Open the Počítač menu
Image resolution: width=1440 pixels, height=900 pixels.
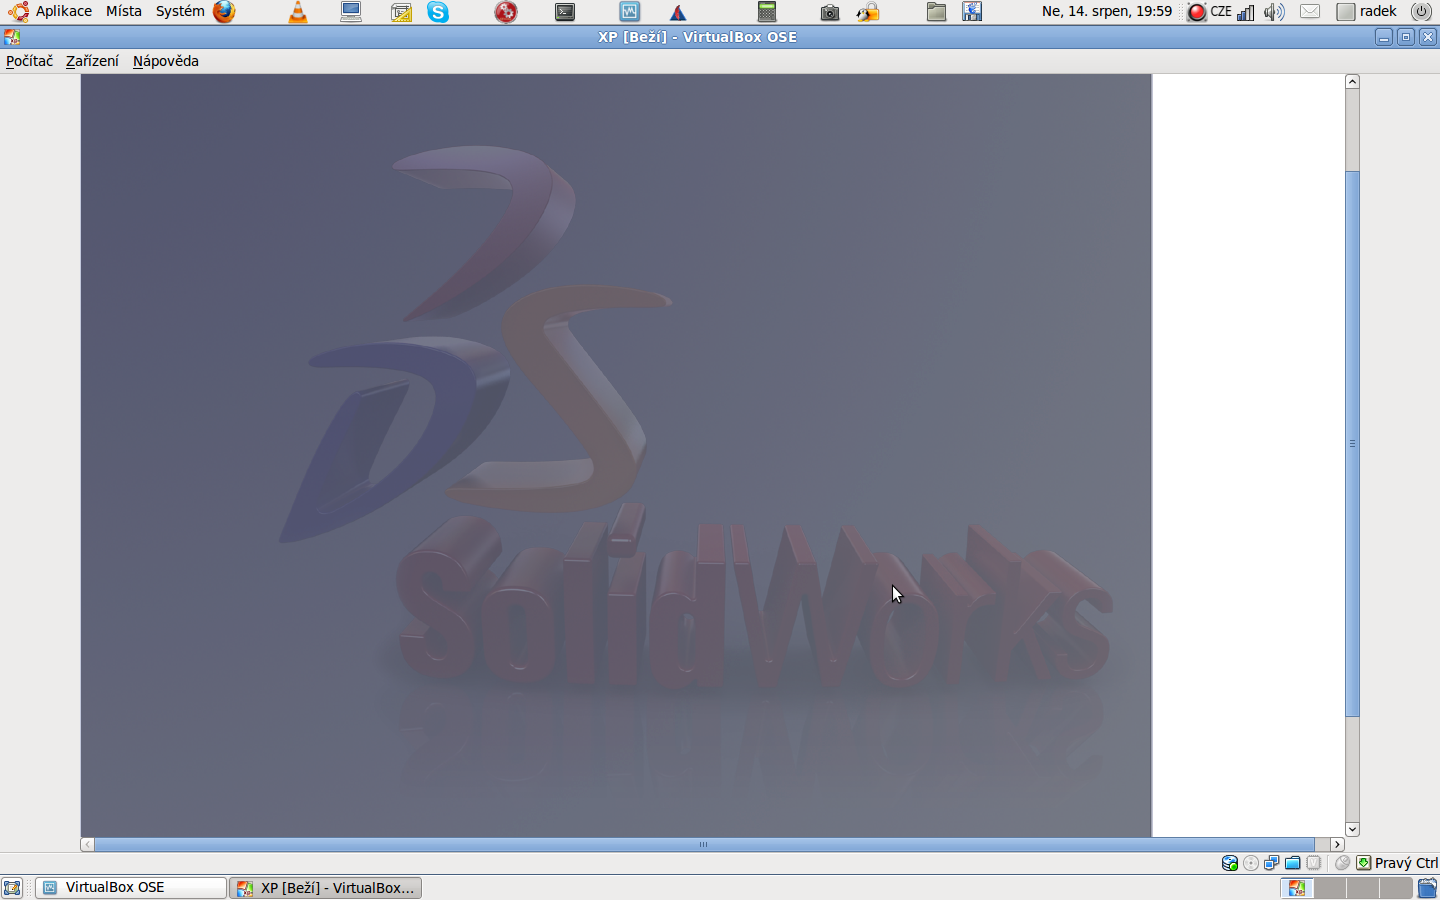[x=29, y=61]
